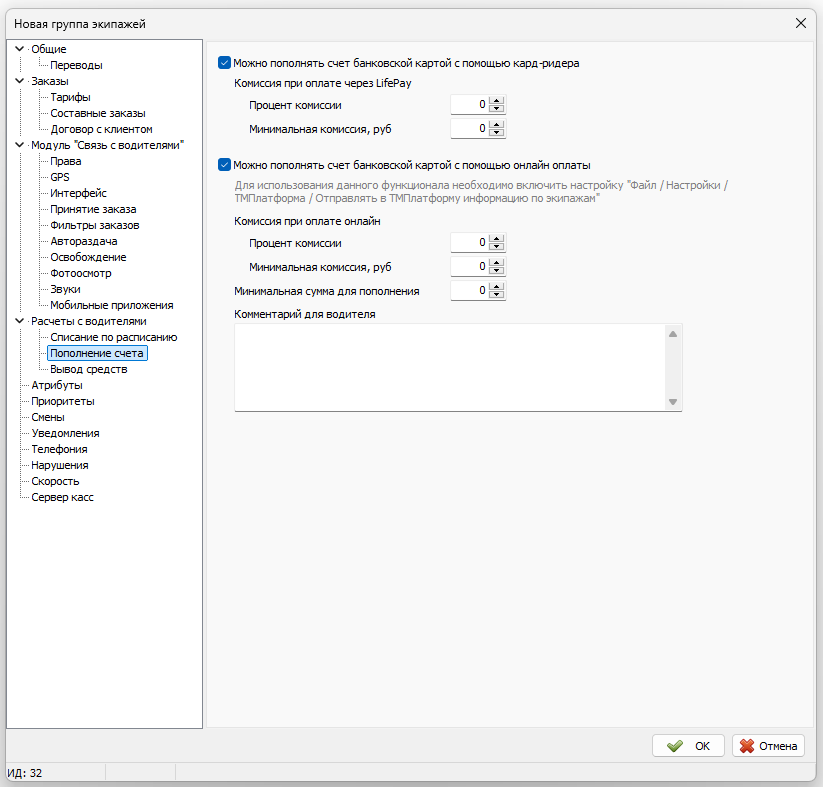Collapse the "Общие" tree node
This screenshot has height=787, width=823.
[19, 49]
